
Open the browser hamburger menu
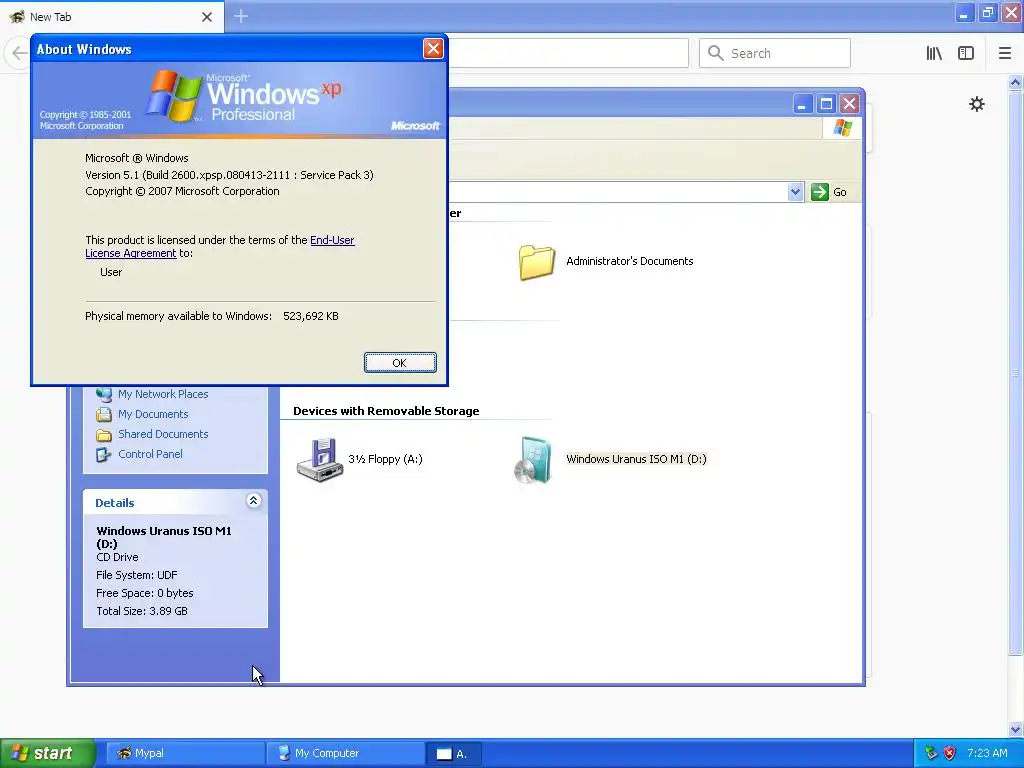[1004, 53]
